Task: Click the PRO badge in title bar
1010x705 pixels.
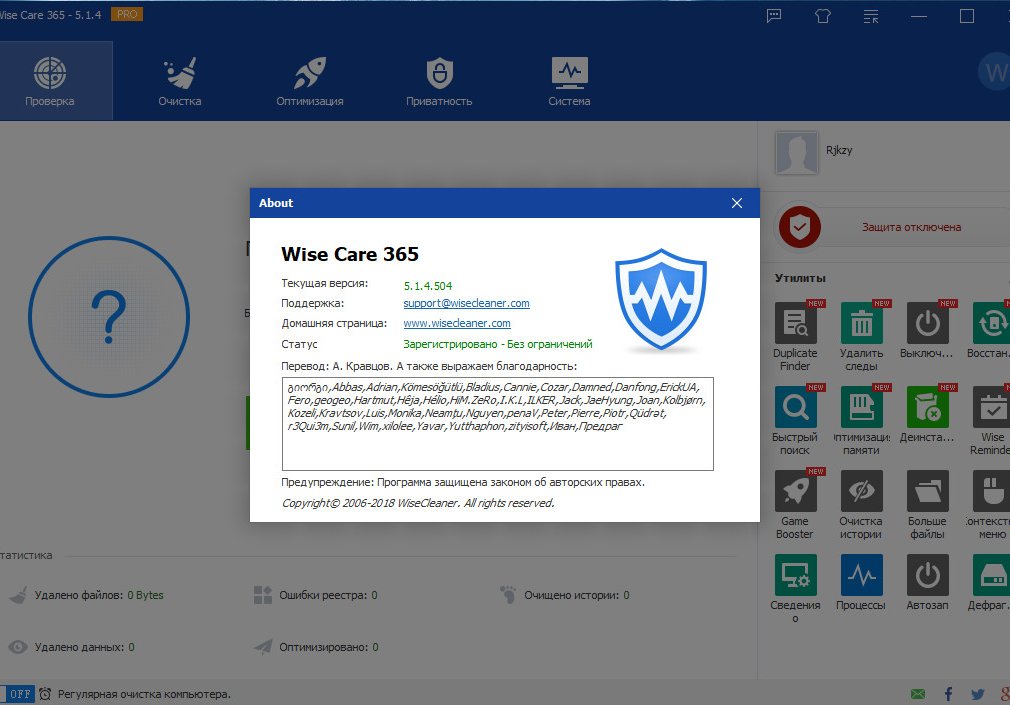Action: coord(127,14)
